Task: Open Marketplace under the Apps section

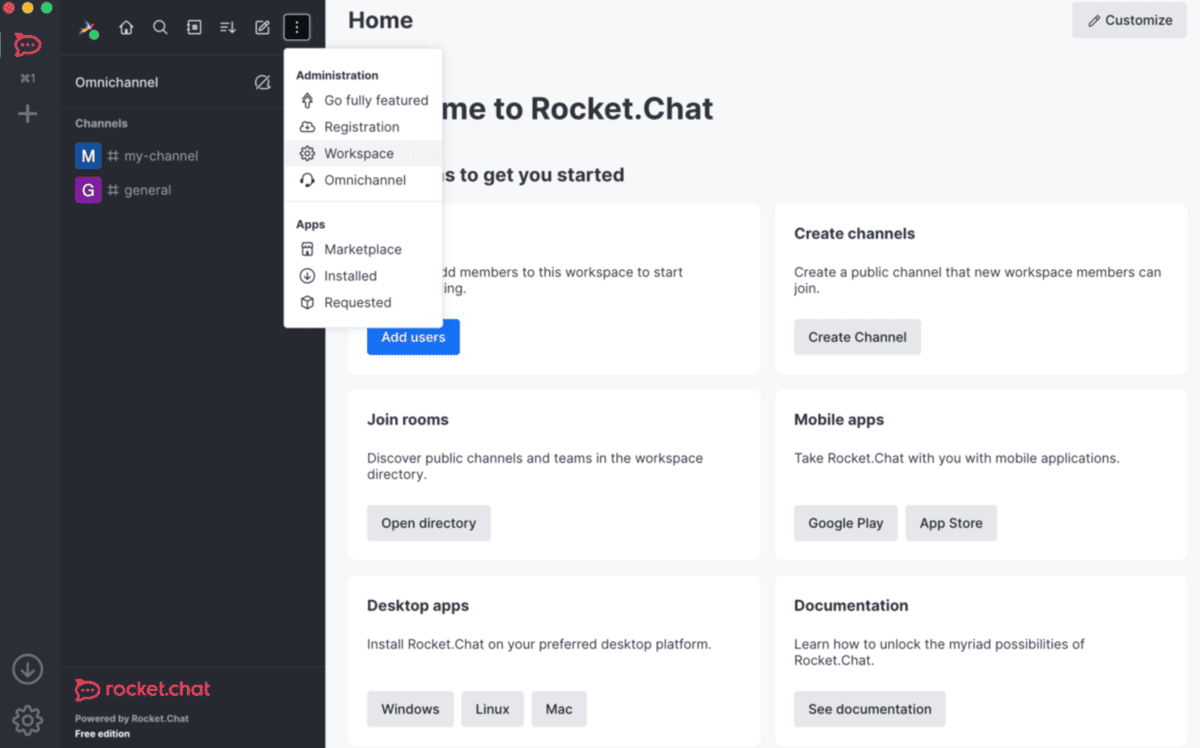Action: point(363,249)
